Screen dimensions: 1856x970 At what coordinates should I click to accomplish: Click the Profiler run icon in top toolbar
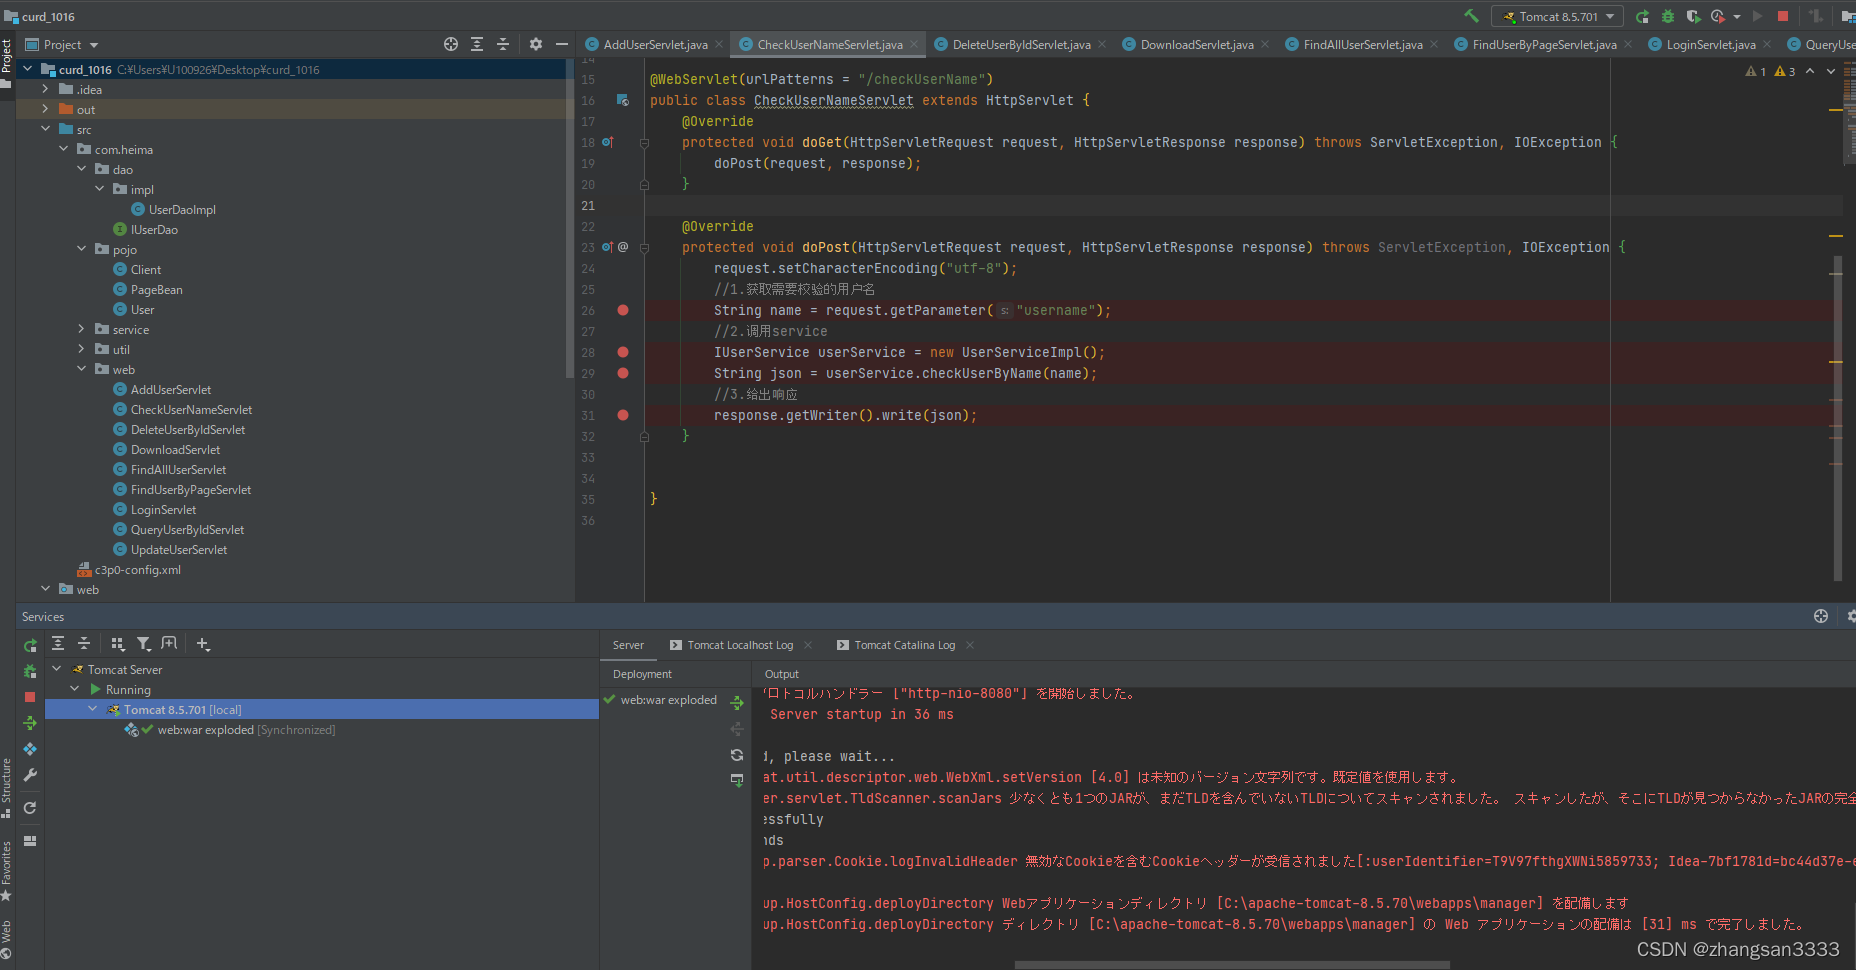point(1718,16)
